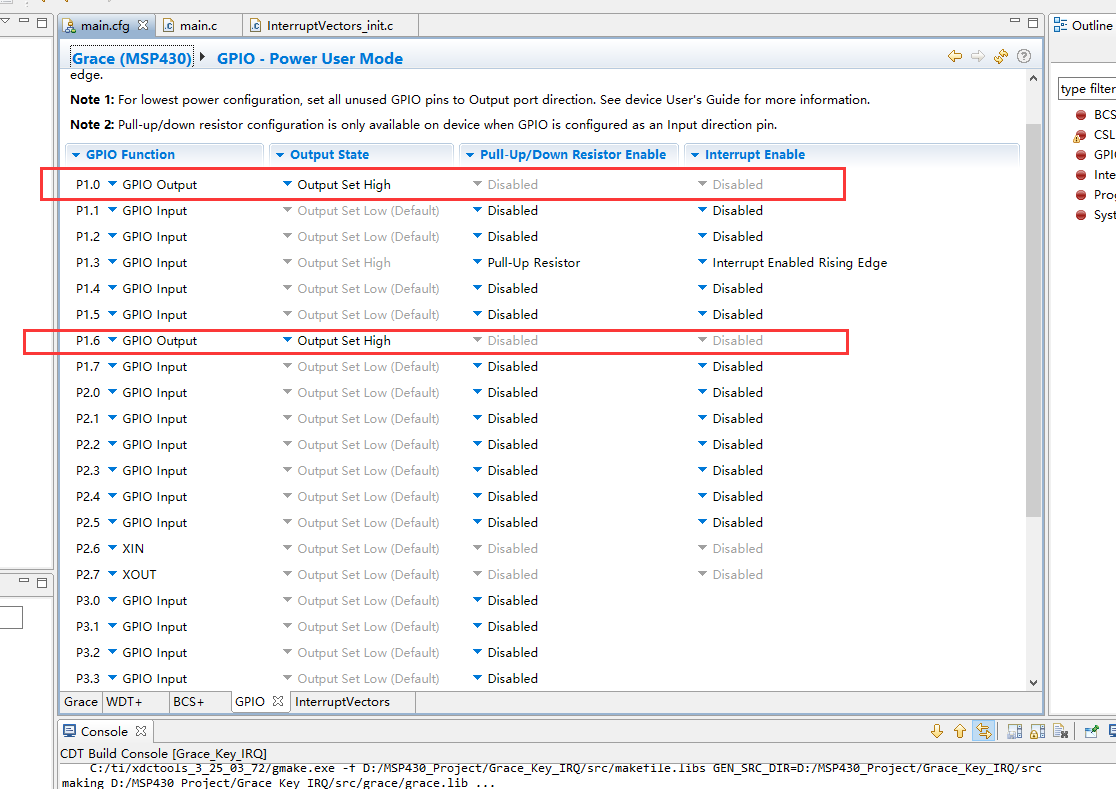Open P3.3 GPIO Input function dropdown
Viewport: 1116px width, 789px height.
click(x=112, y=678)
